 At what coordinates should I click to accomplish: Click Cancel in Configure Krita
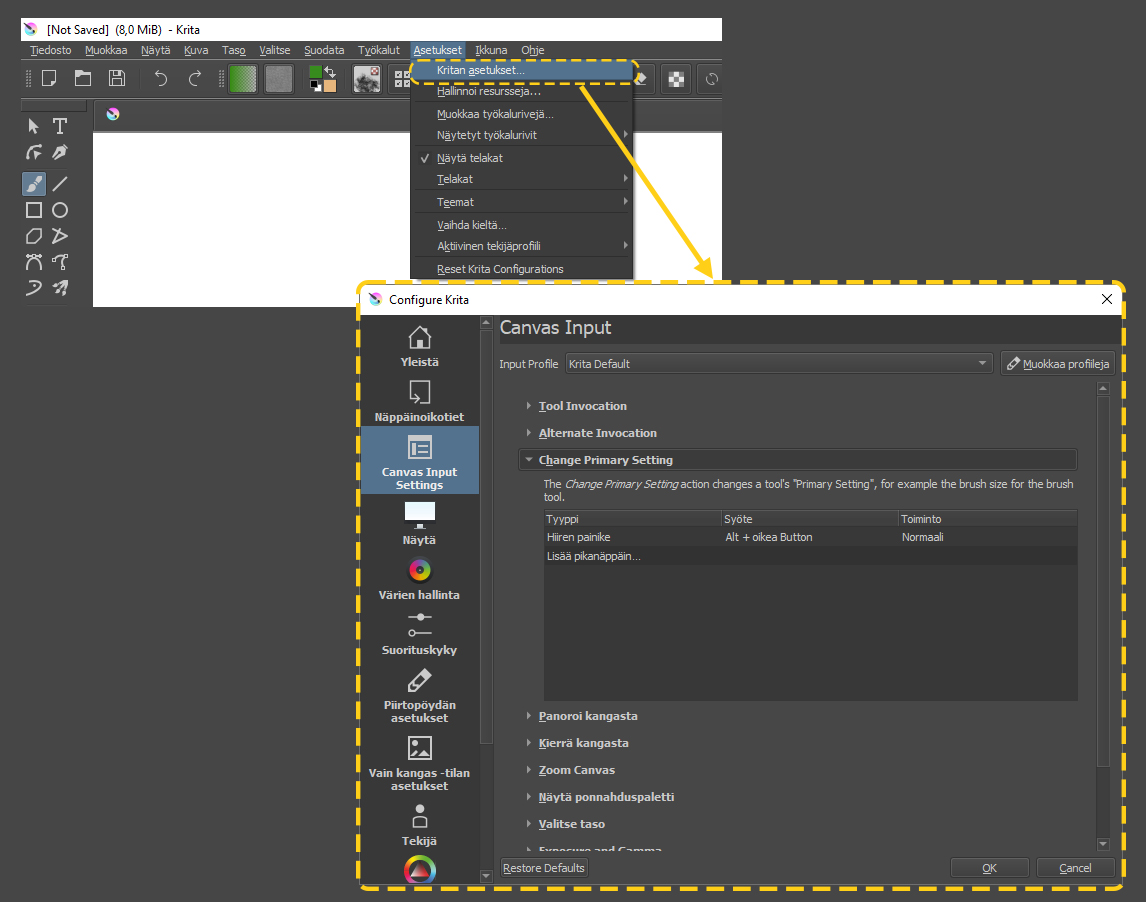coord(1075,868)
